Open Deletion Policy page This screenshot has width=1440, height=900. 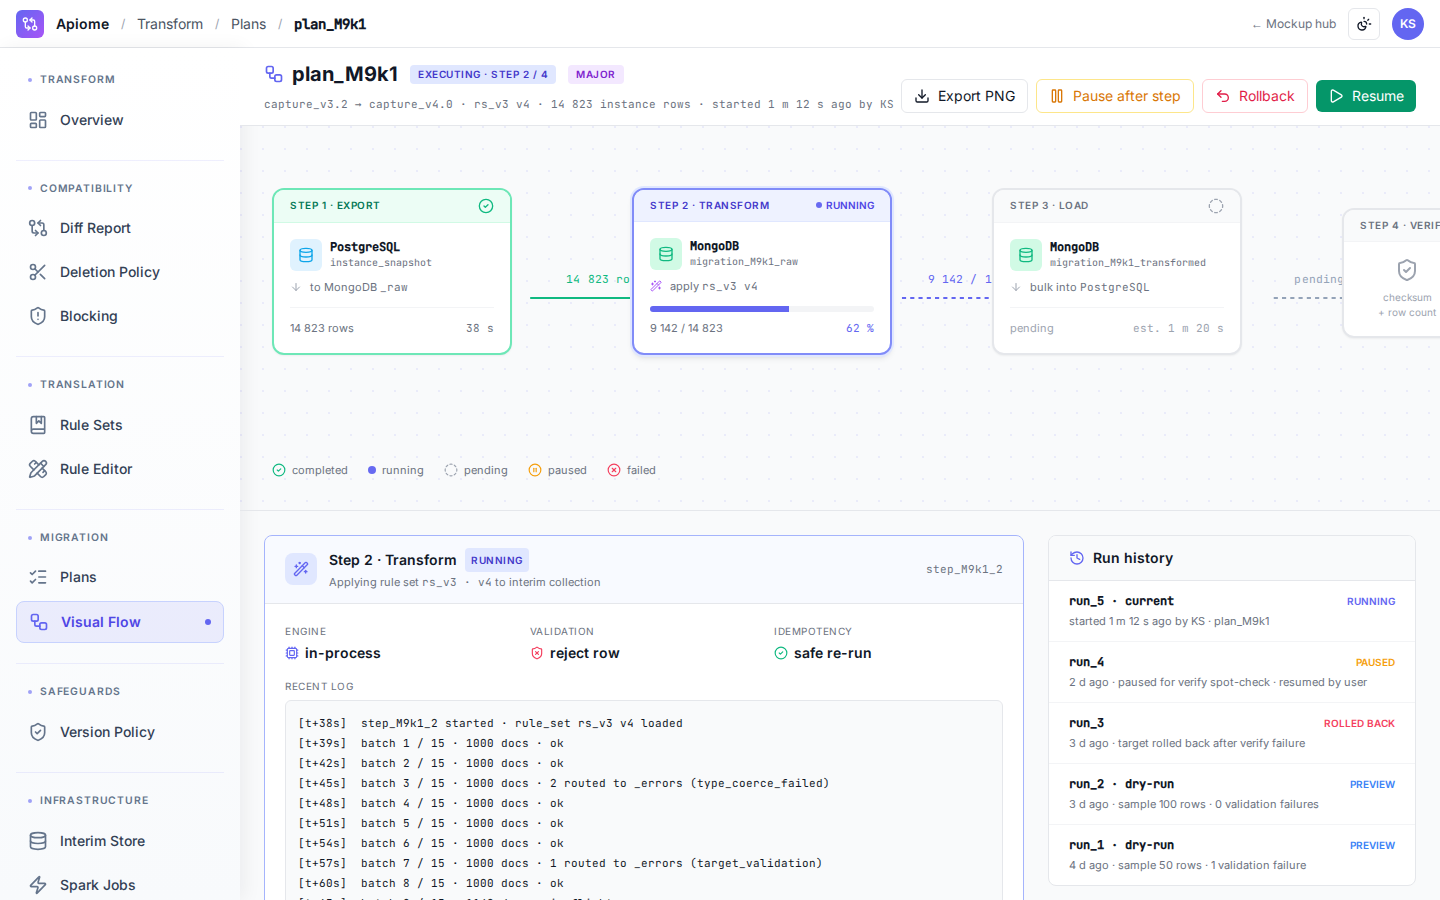pos(120,272)
